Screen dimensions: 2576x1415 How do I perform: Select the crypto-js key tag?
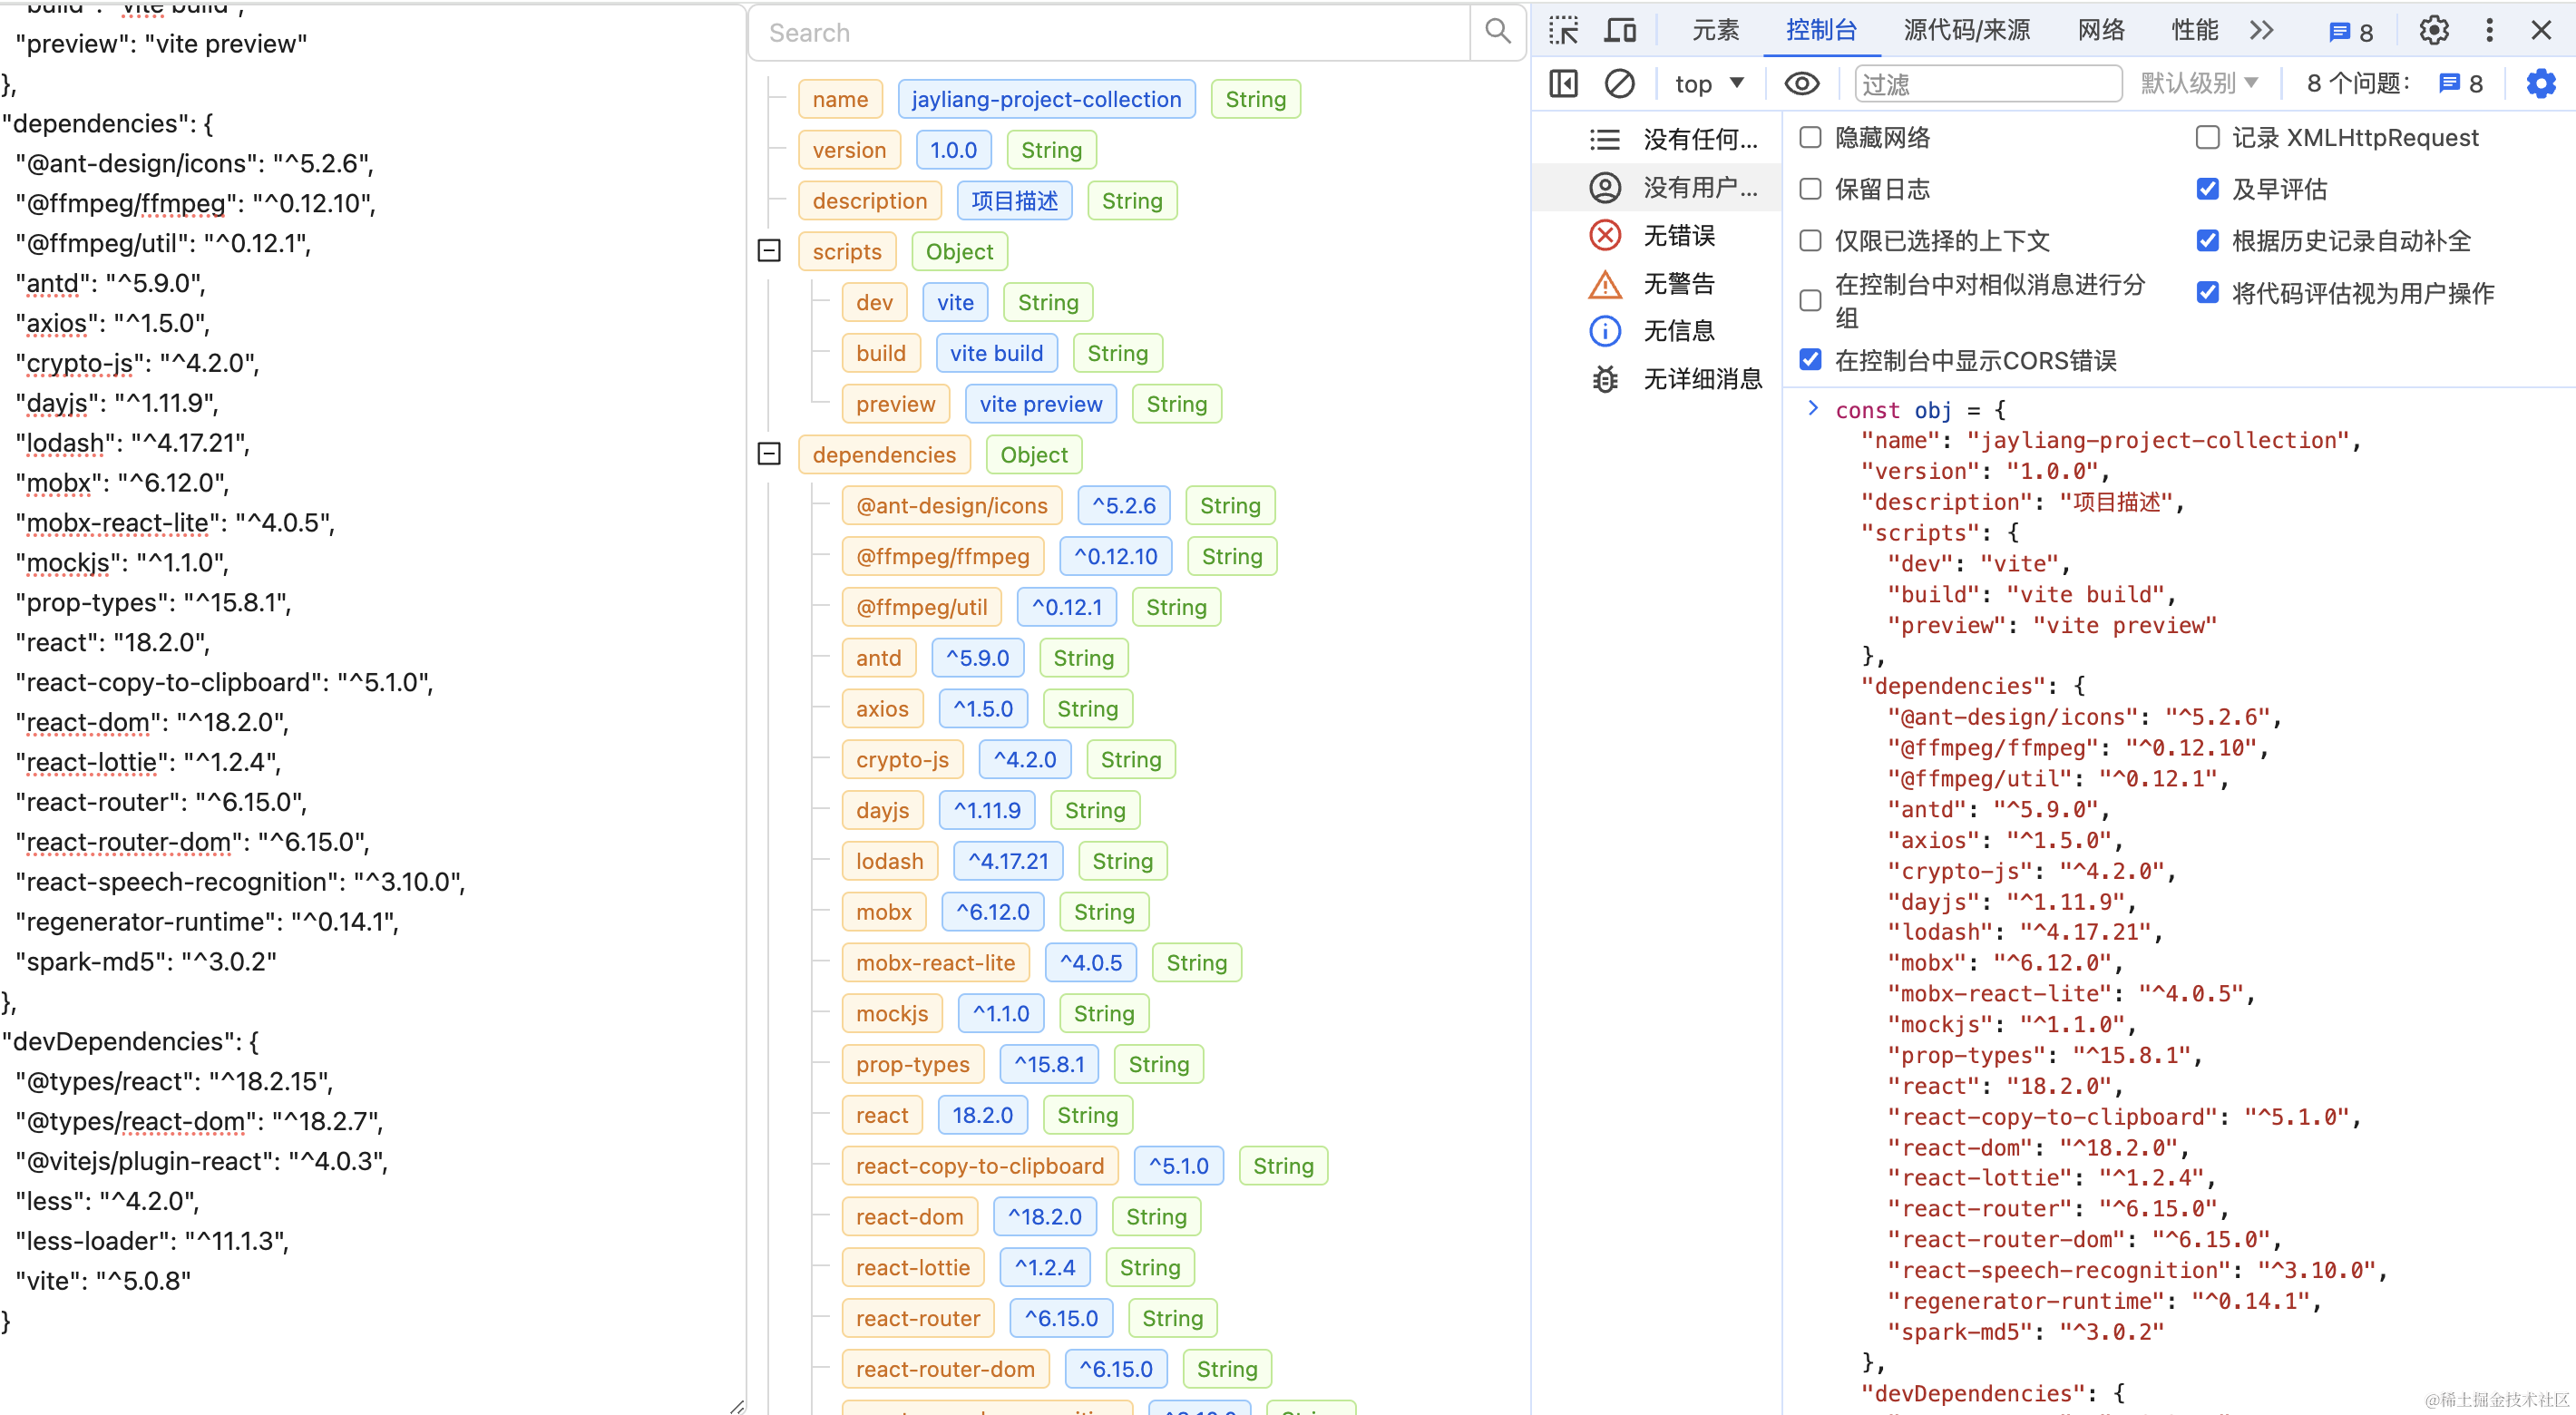coord(902,759)
